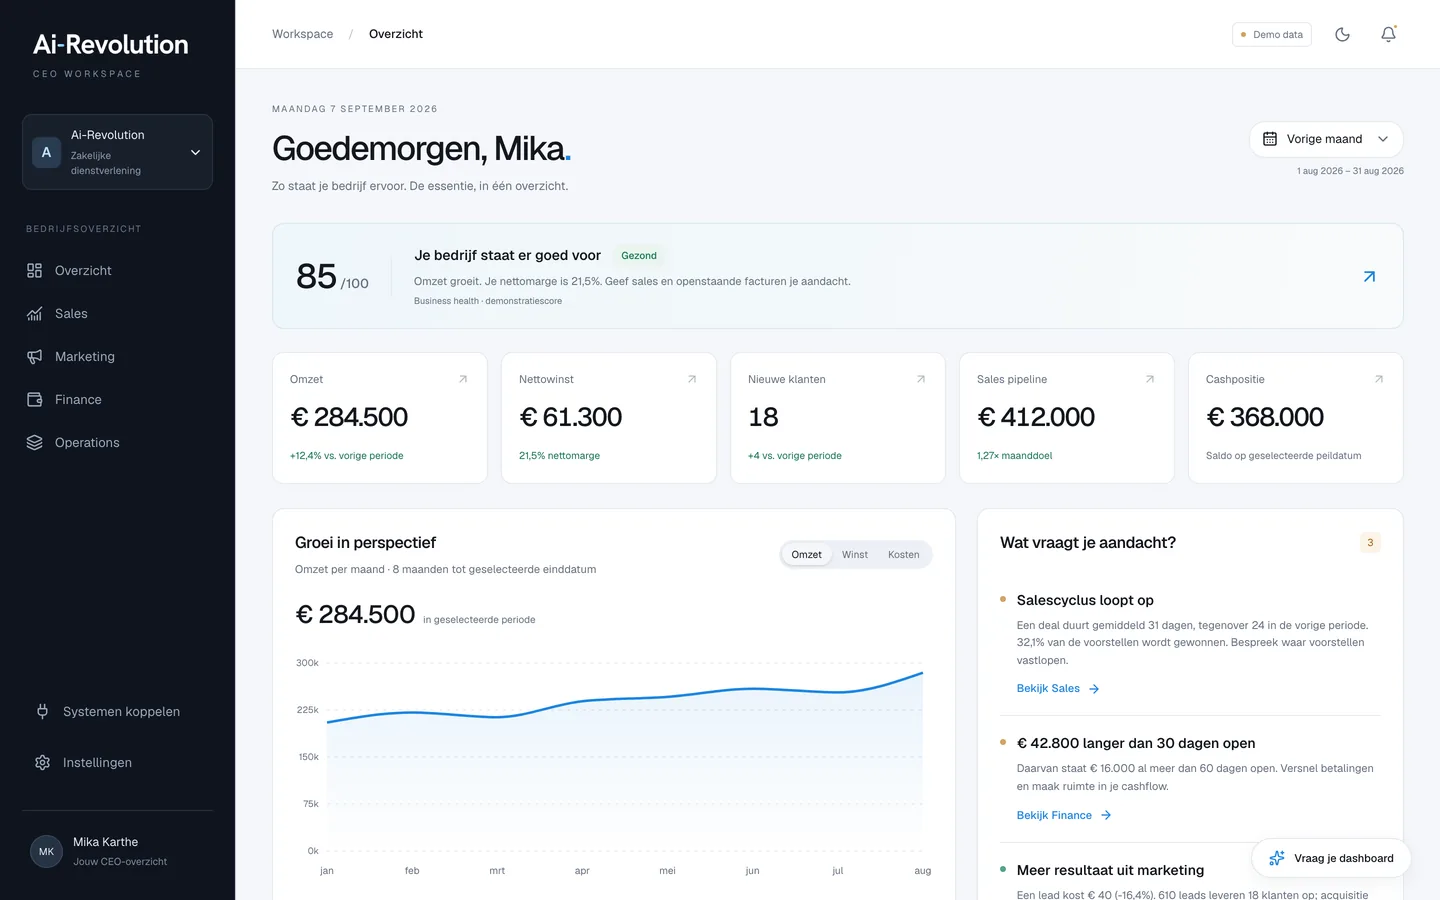Click the Ai-Revolution logo

[110, 45]
